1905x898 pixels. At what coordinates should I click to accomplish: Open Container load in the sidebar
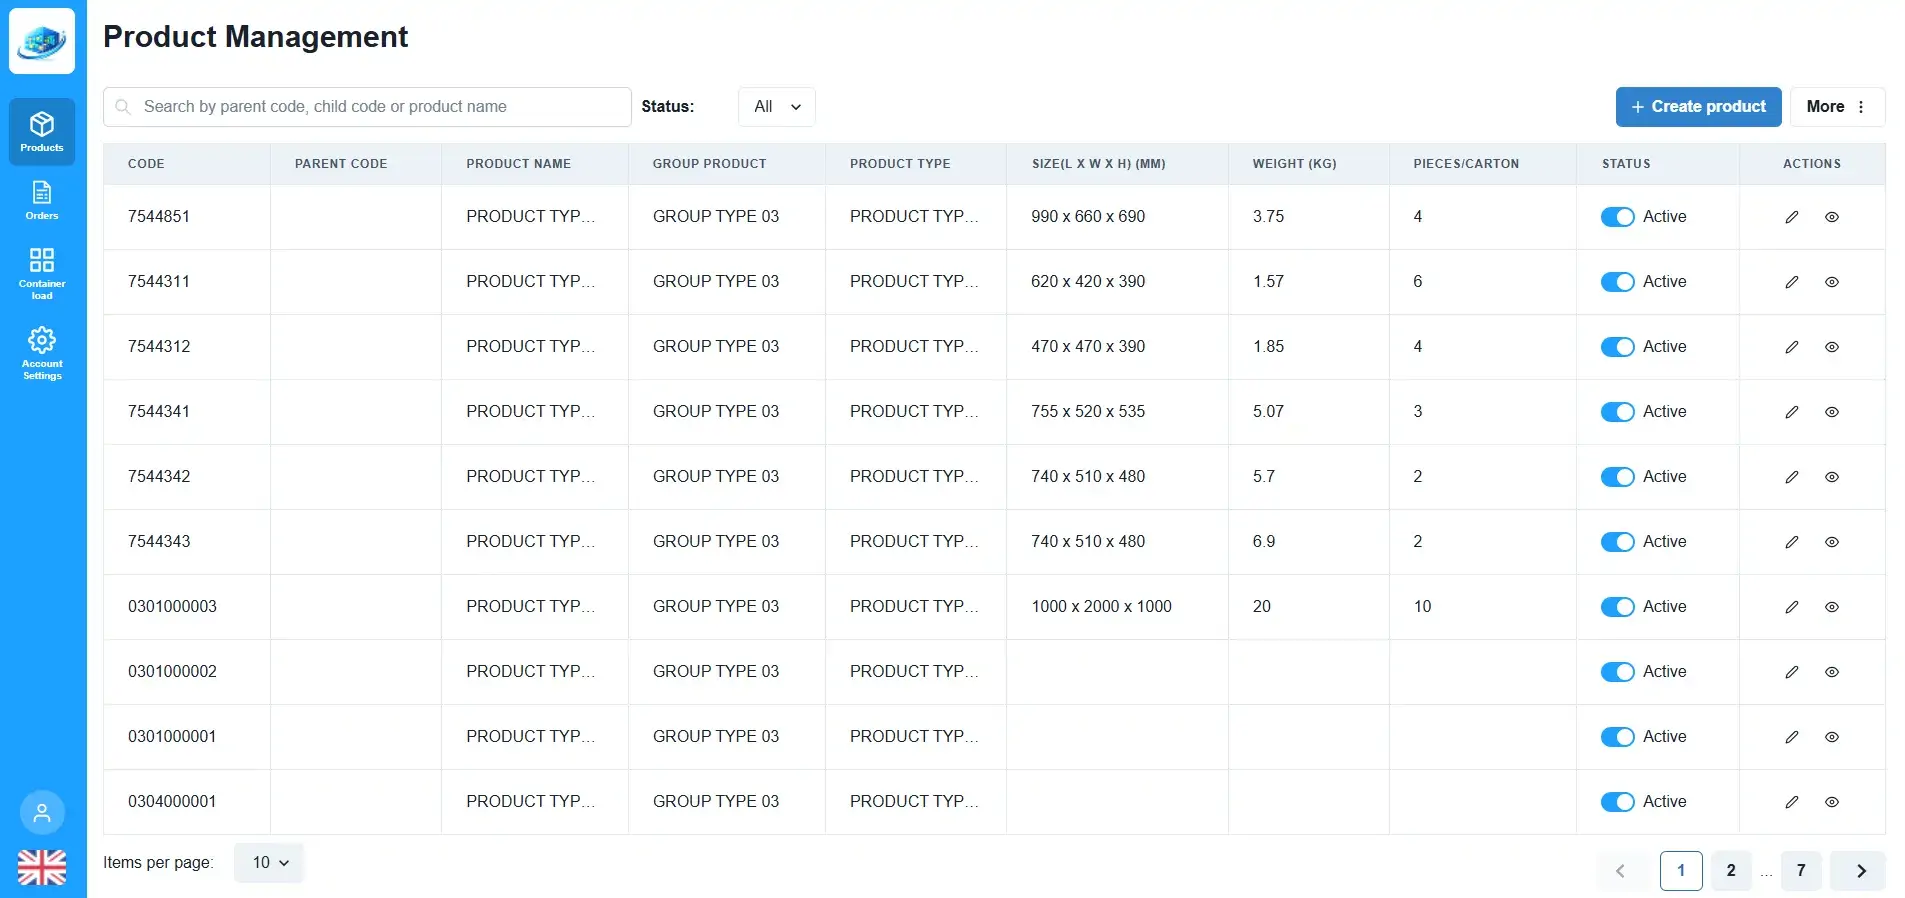(x=42, y=273)
